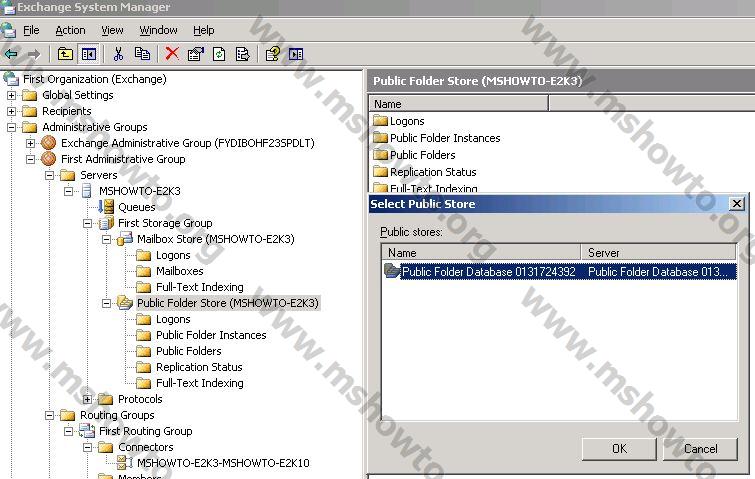Image resolution: width=755 pixels, height=479 pixels.
Task: Select Public Folder Instances in the tree
Action: tap(211, 335)
